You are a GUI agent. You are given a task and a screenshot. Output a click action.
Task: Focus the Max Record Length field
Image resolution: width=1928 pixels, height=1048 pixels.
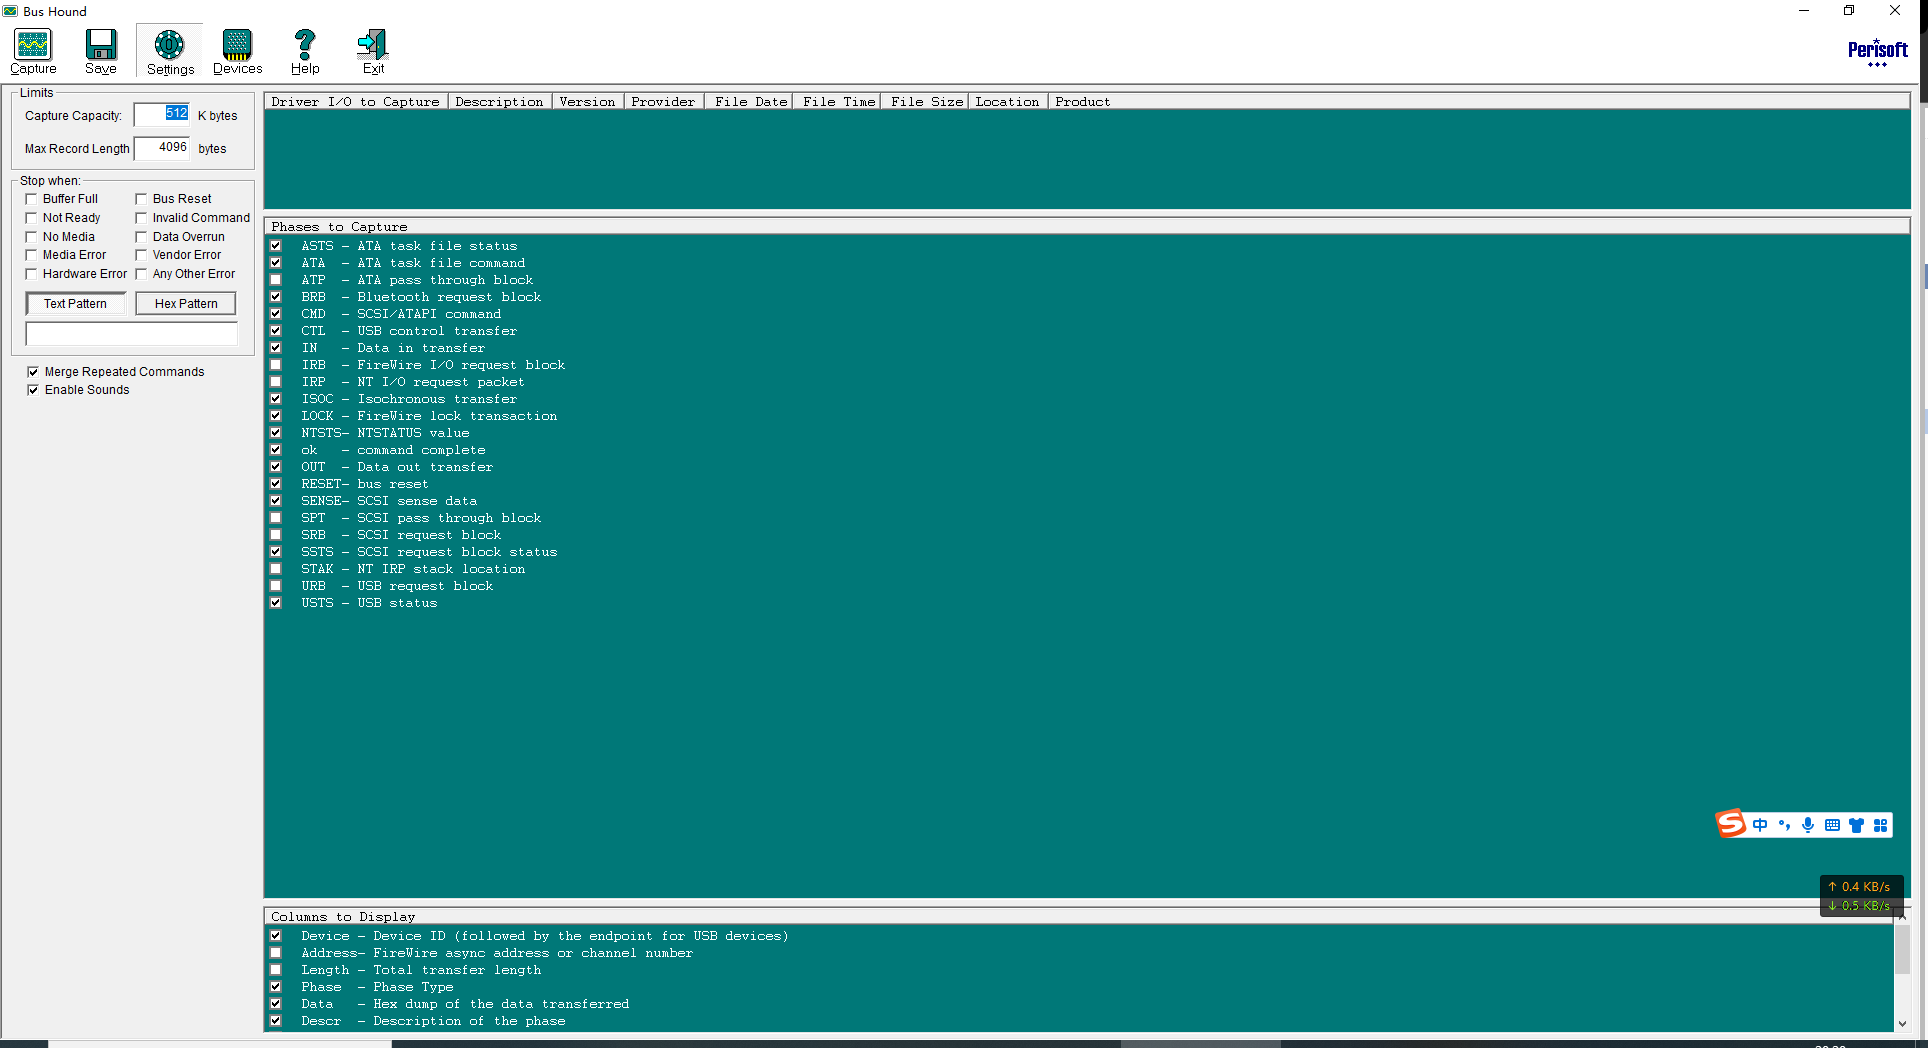pyautogui.click(x=163, y=148)
